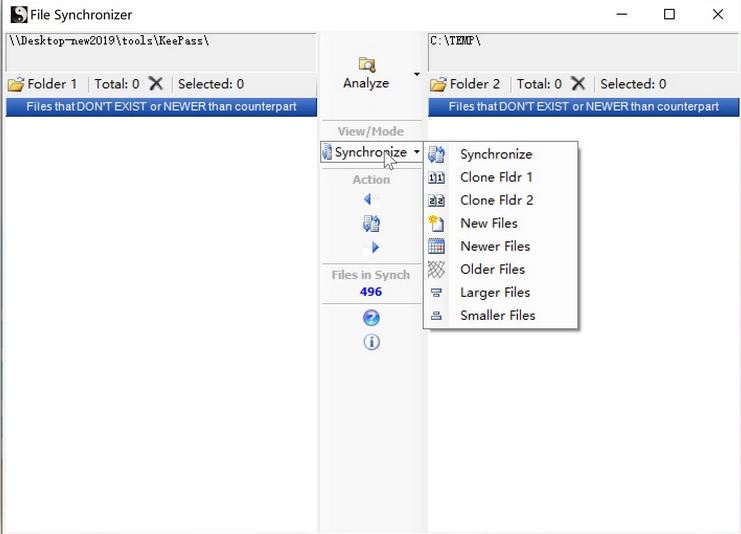741x534 pixels.
Task: Select Larger Files view mode
Action: point(500,293)
